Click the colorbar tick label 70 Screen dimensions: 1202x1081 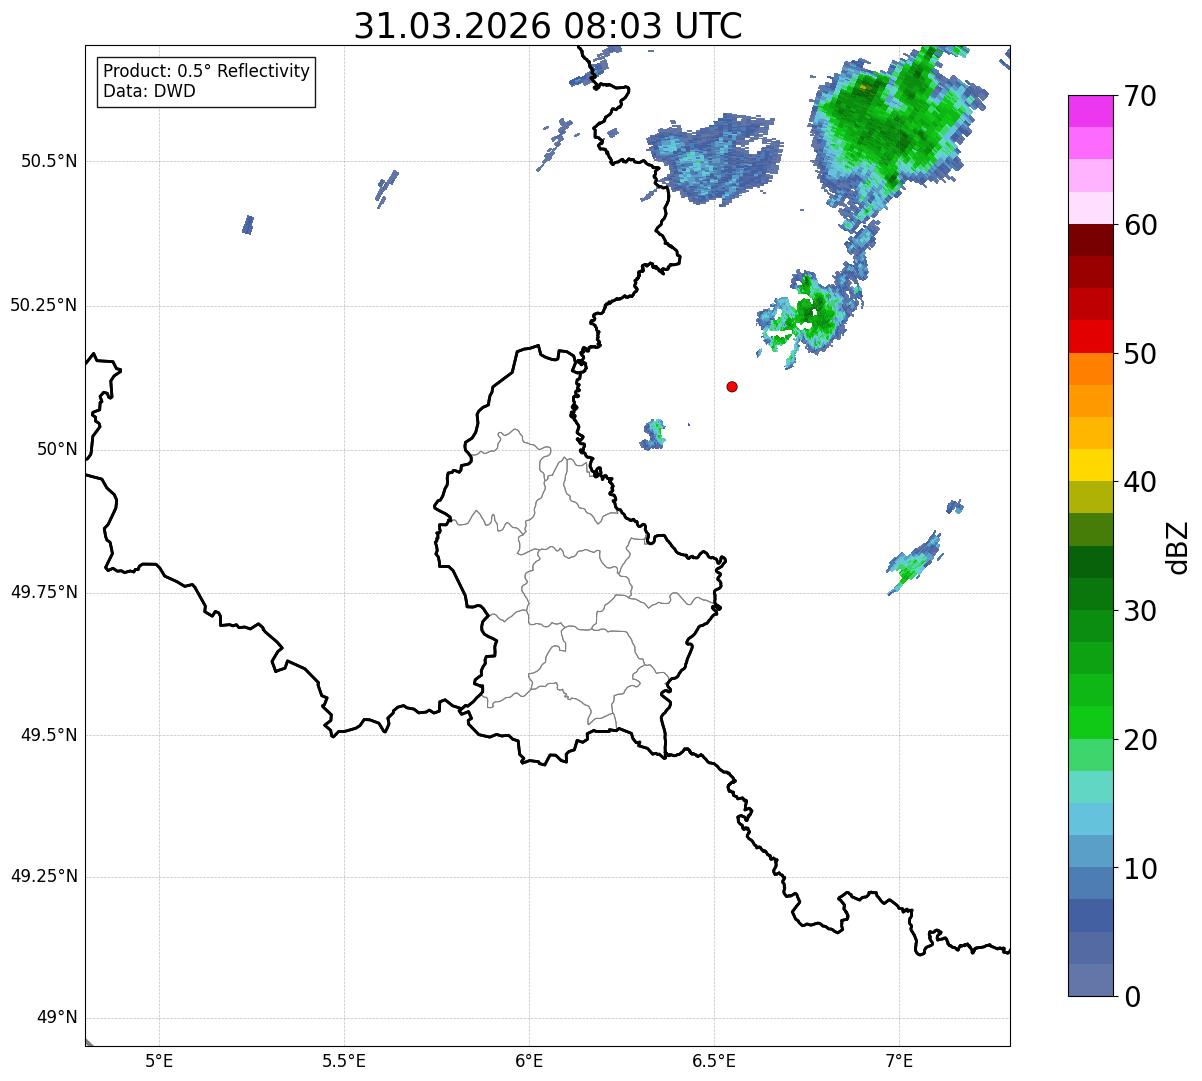point(1141,96)
